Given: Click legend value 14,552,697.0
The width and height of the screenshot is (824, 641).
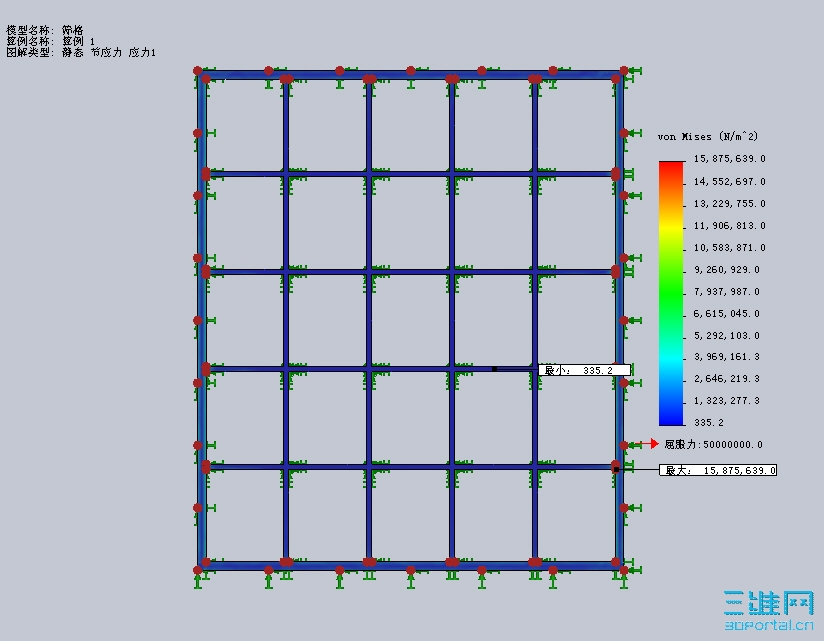Looking at the screenshot, I should click(x=729, y=182).
